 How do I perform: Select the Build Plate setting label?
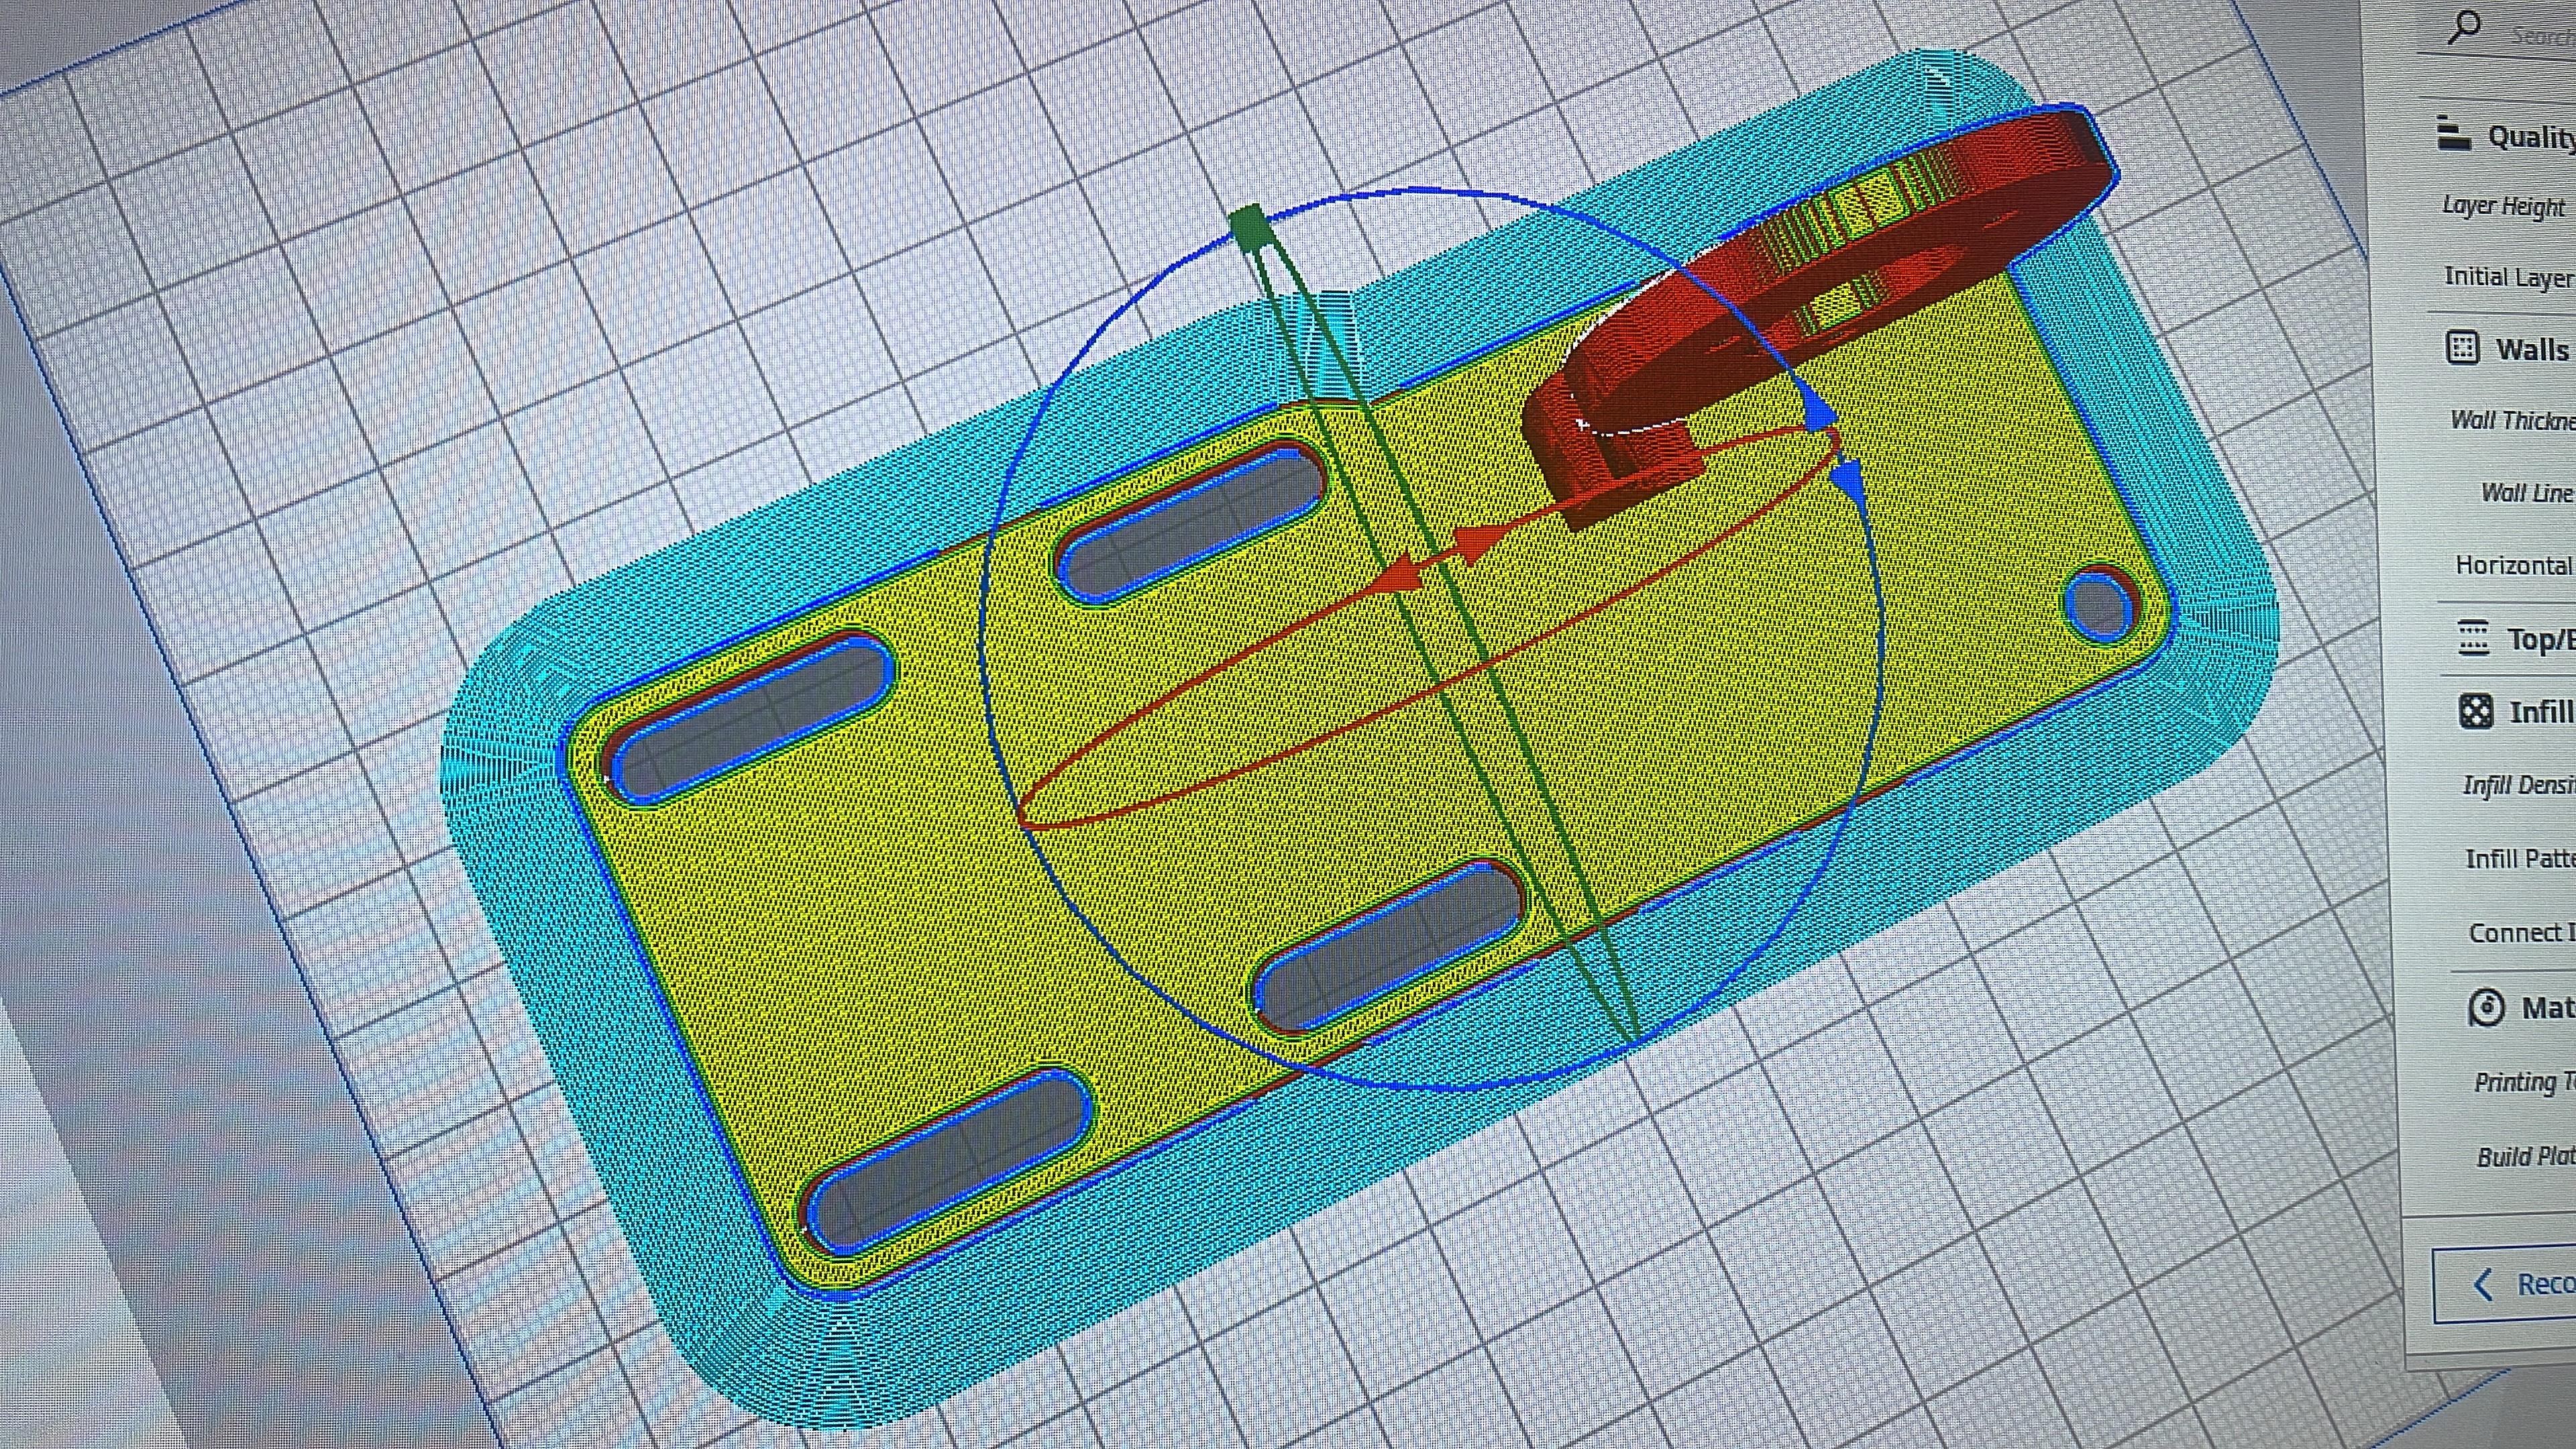coord(2526,1156)
